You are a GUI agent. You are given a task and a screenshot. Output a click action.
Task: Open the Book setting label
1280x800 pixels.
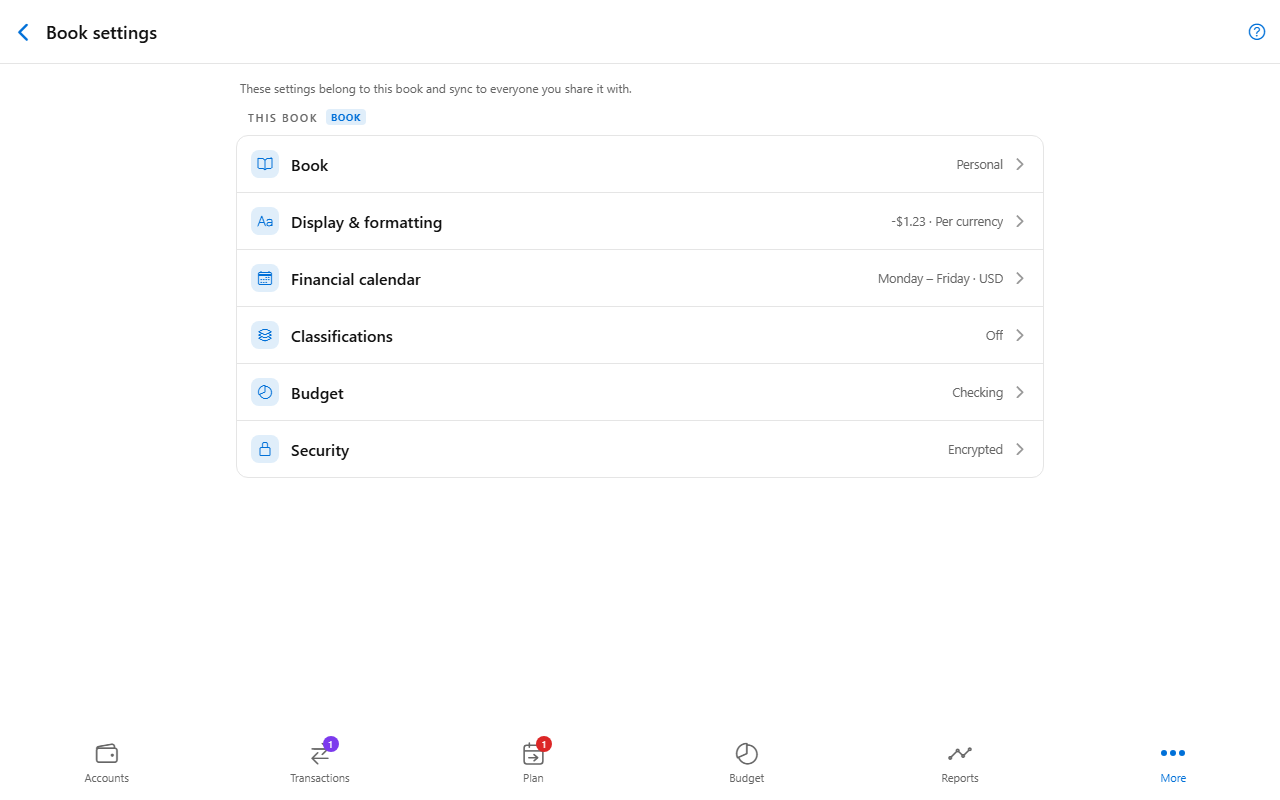click(x=310, y=165)
